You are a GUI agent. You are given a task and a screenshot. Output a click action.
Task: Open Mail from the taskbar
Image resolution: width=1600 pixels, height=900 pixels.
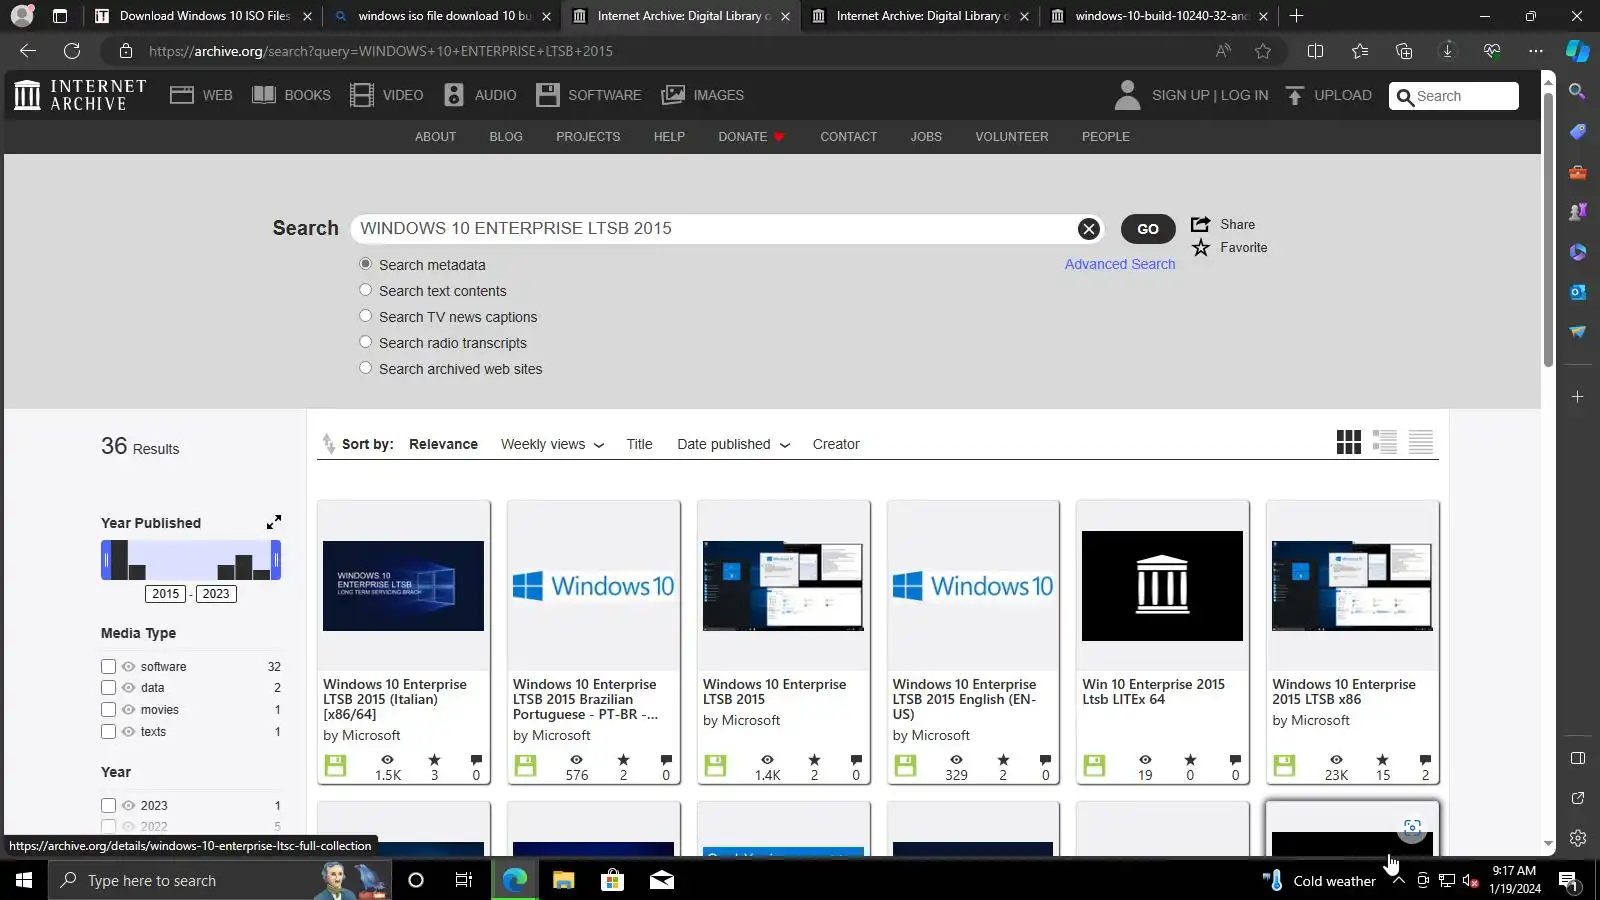click(x=662, y=880)
